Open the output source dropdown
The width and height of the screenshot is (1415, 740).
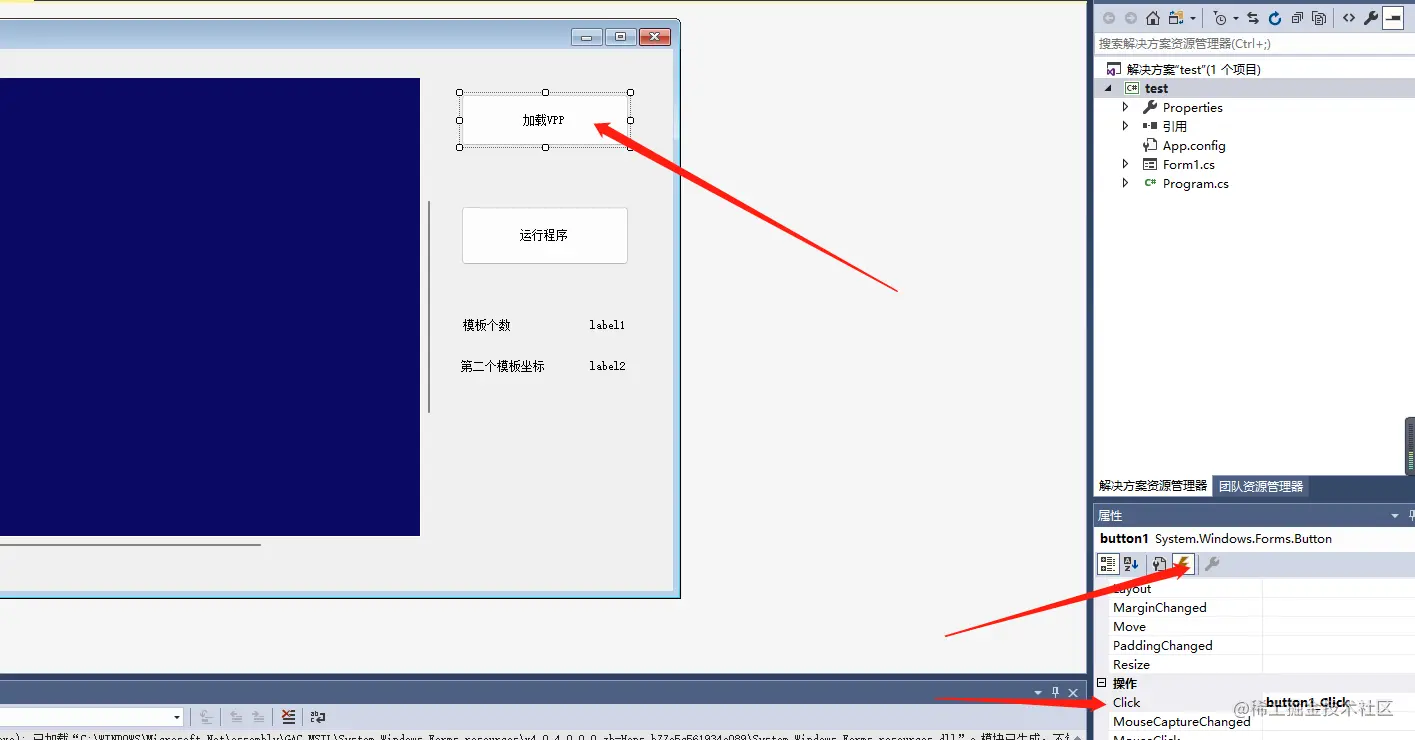[x=178, y=717]
